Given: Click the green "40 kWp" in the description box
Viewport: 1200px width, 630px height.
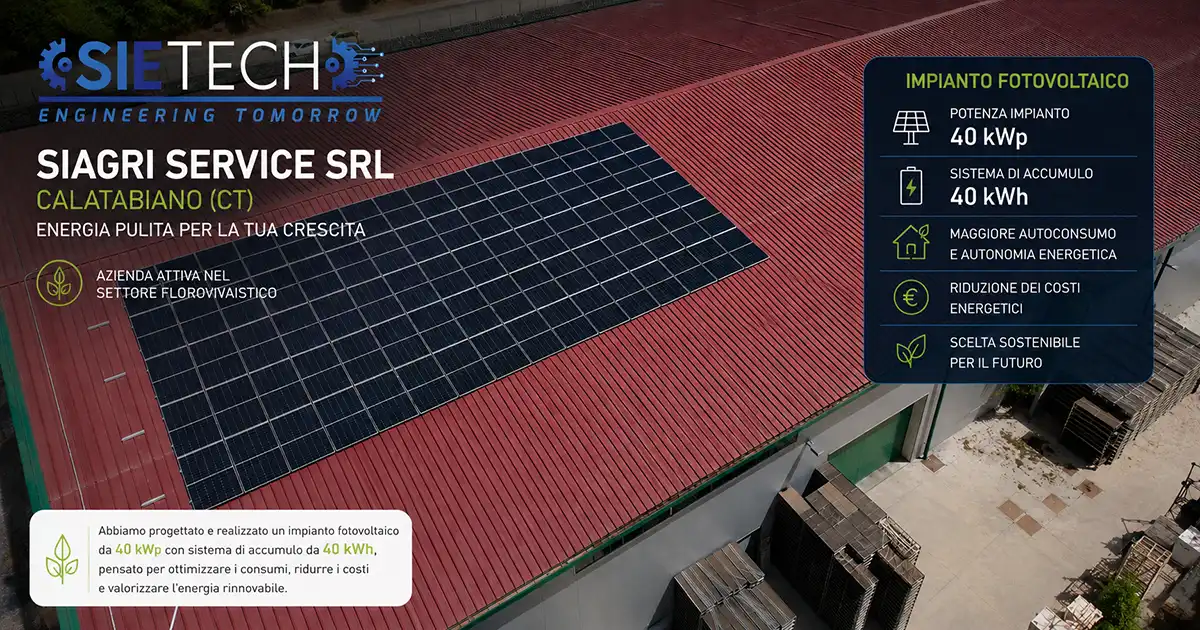Looking at the screenshot, I should [138, 551].
